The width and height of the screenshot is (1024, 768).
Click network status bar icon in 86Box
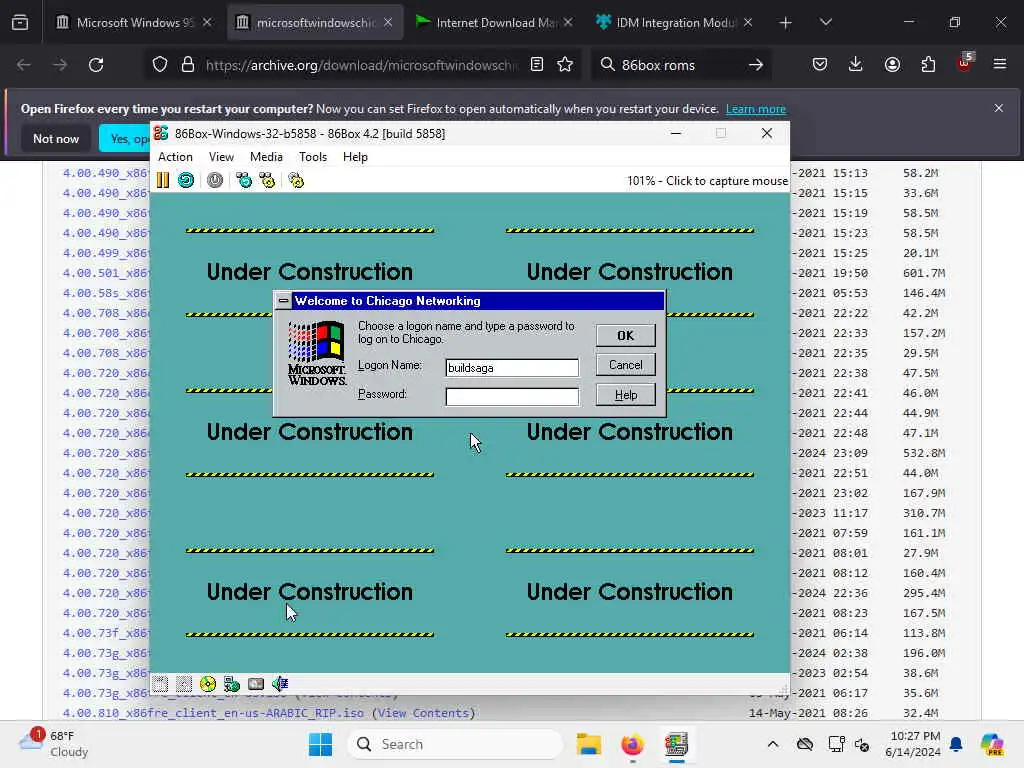coord(232,684)
